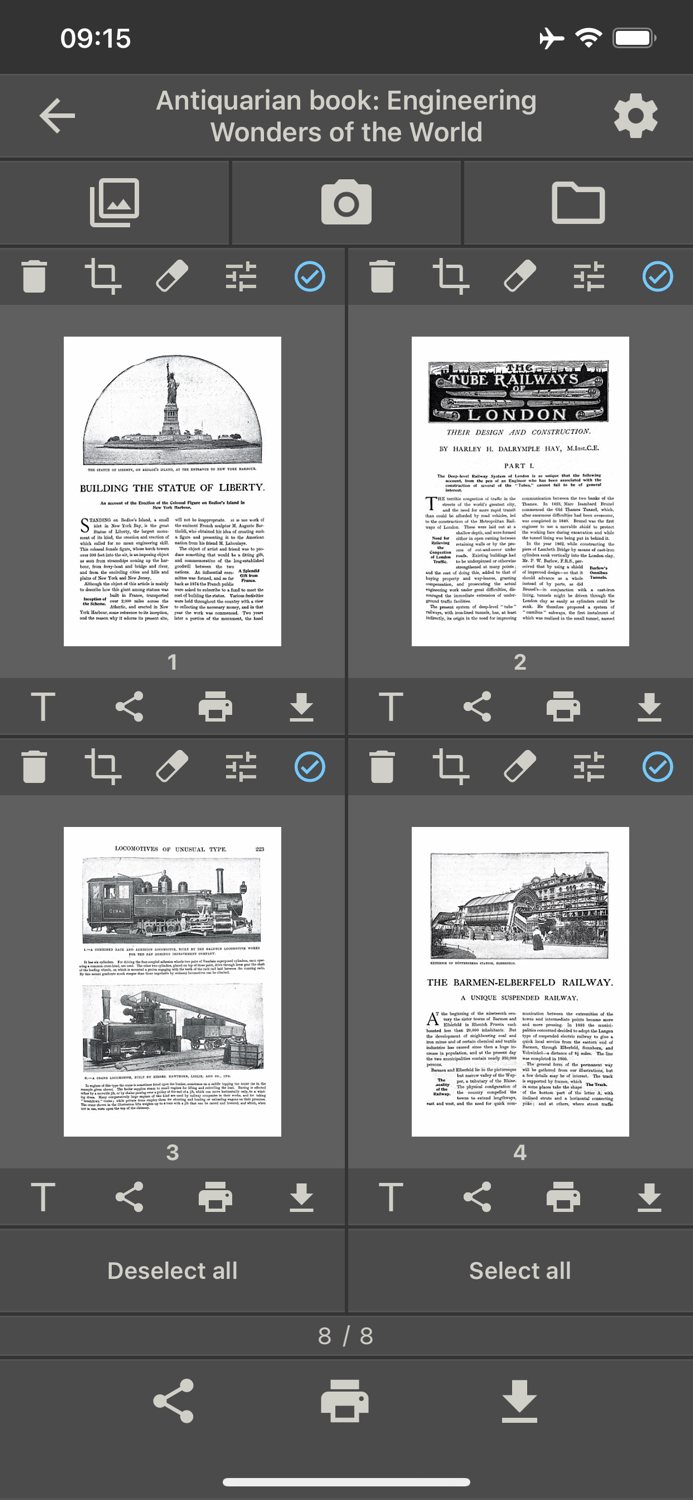Open the Tube Railways of London thumbnail
The height and width of the screenshot is (1500, 693).
(x=520, y=491)
